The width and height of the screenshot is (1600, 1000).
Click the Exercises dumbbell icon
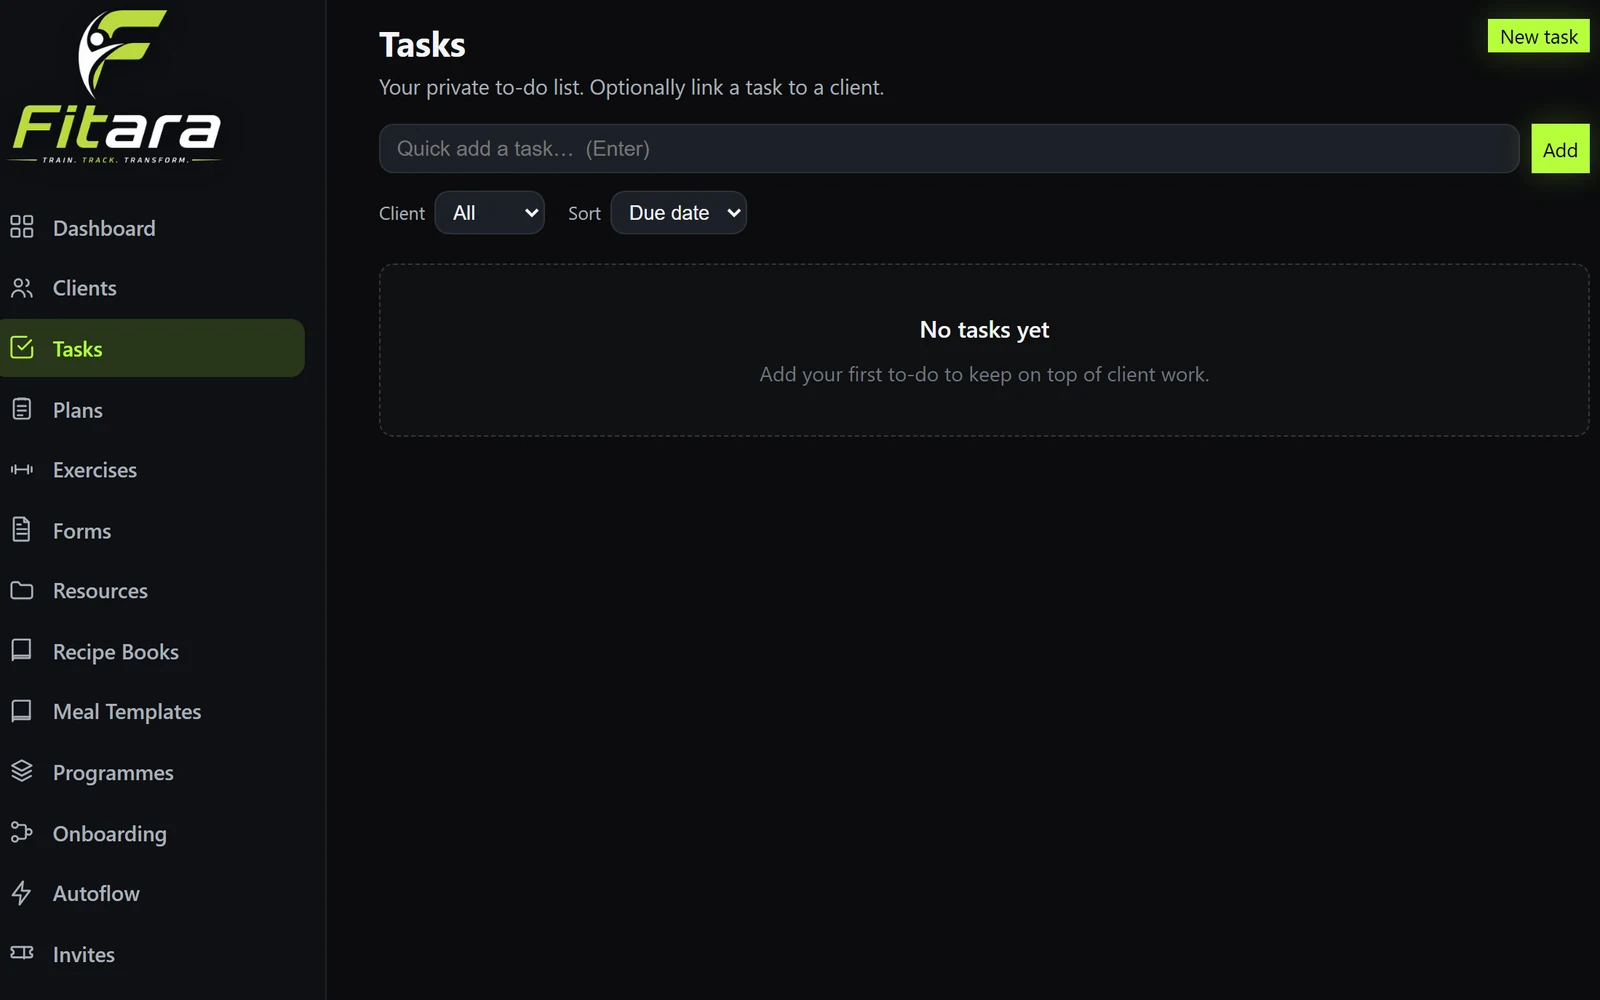tap(22, 469)
